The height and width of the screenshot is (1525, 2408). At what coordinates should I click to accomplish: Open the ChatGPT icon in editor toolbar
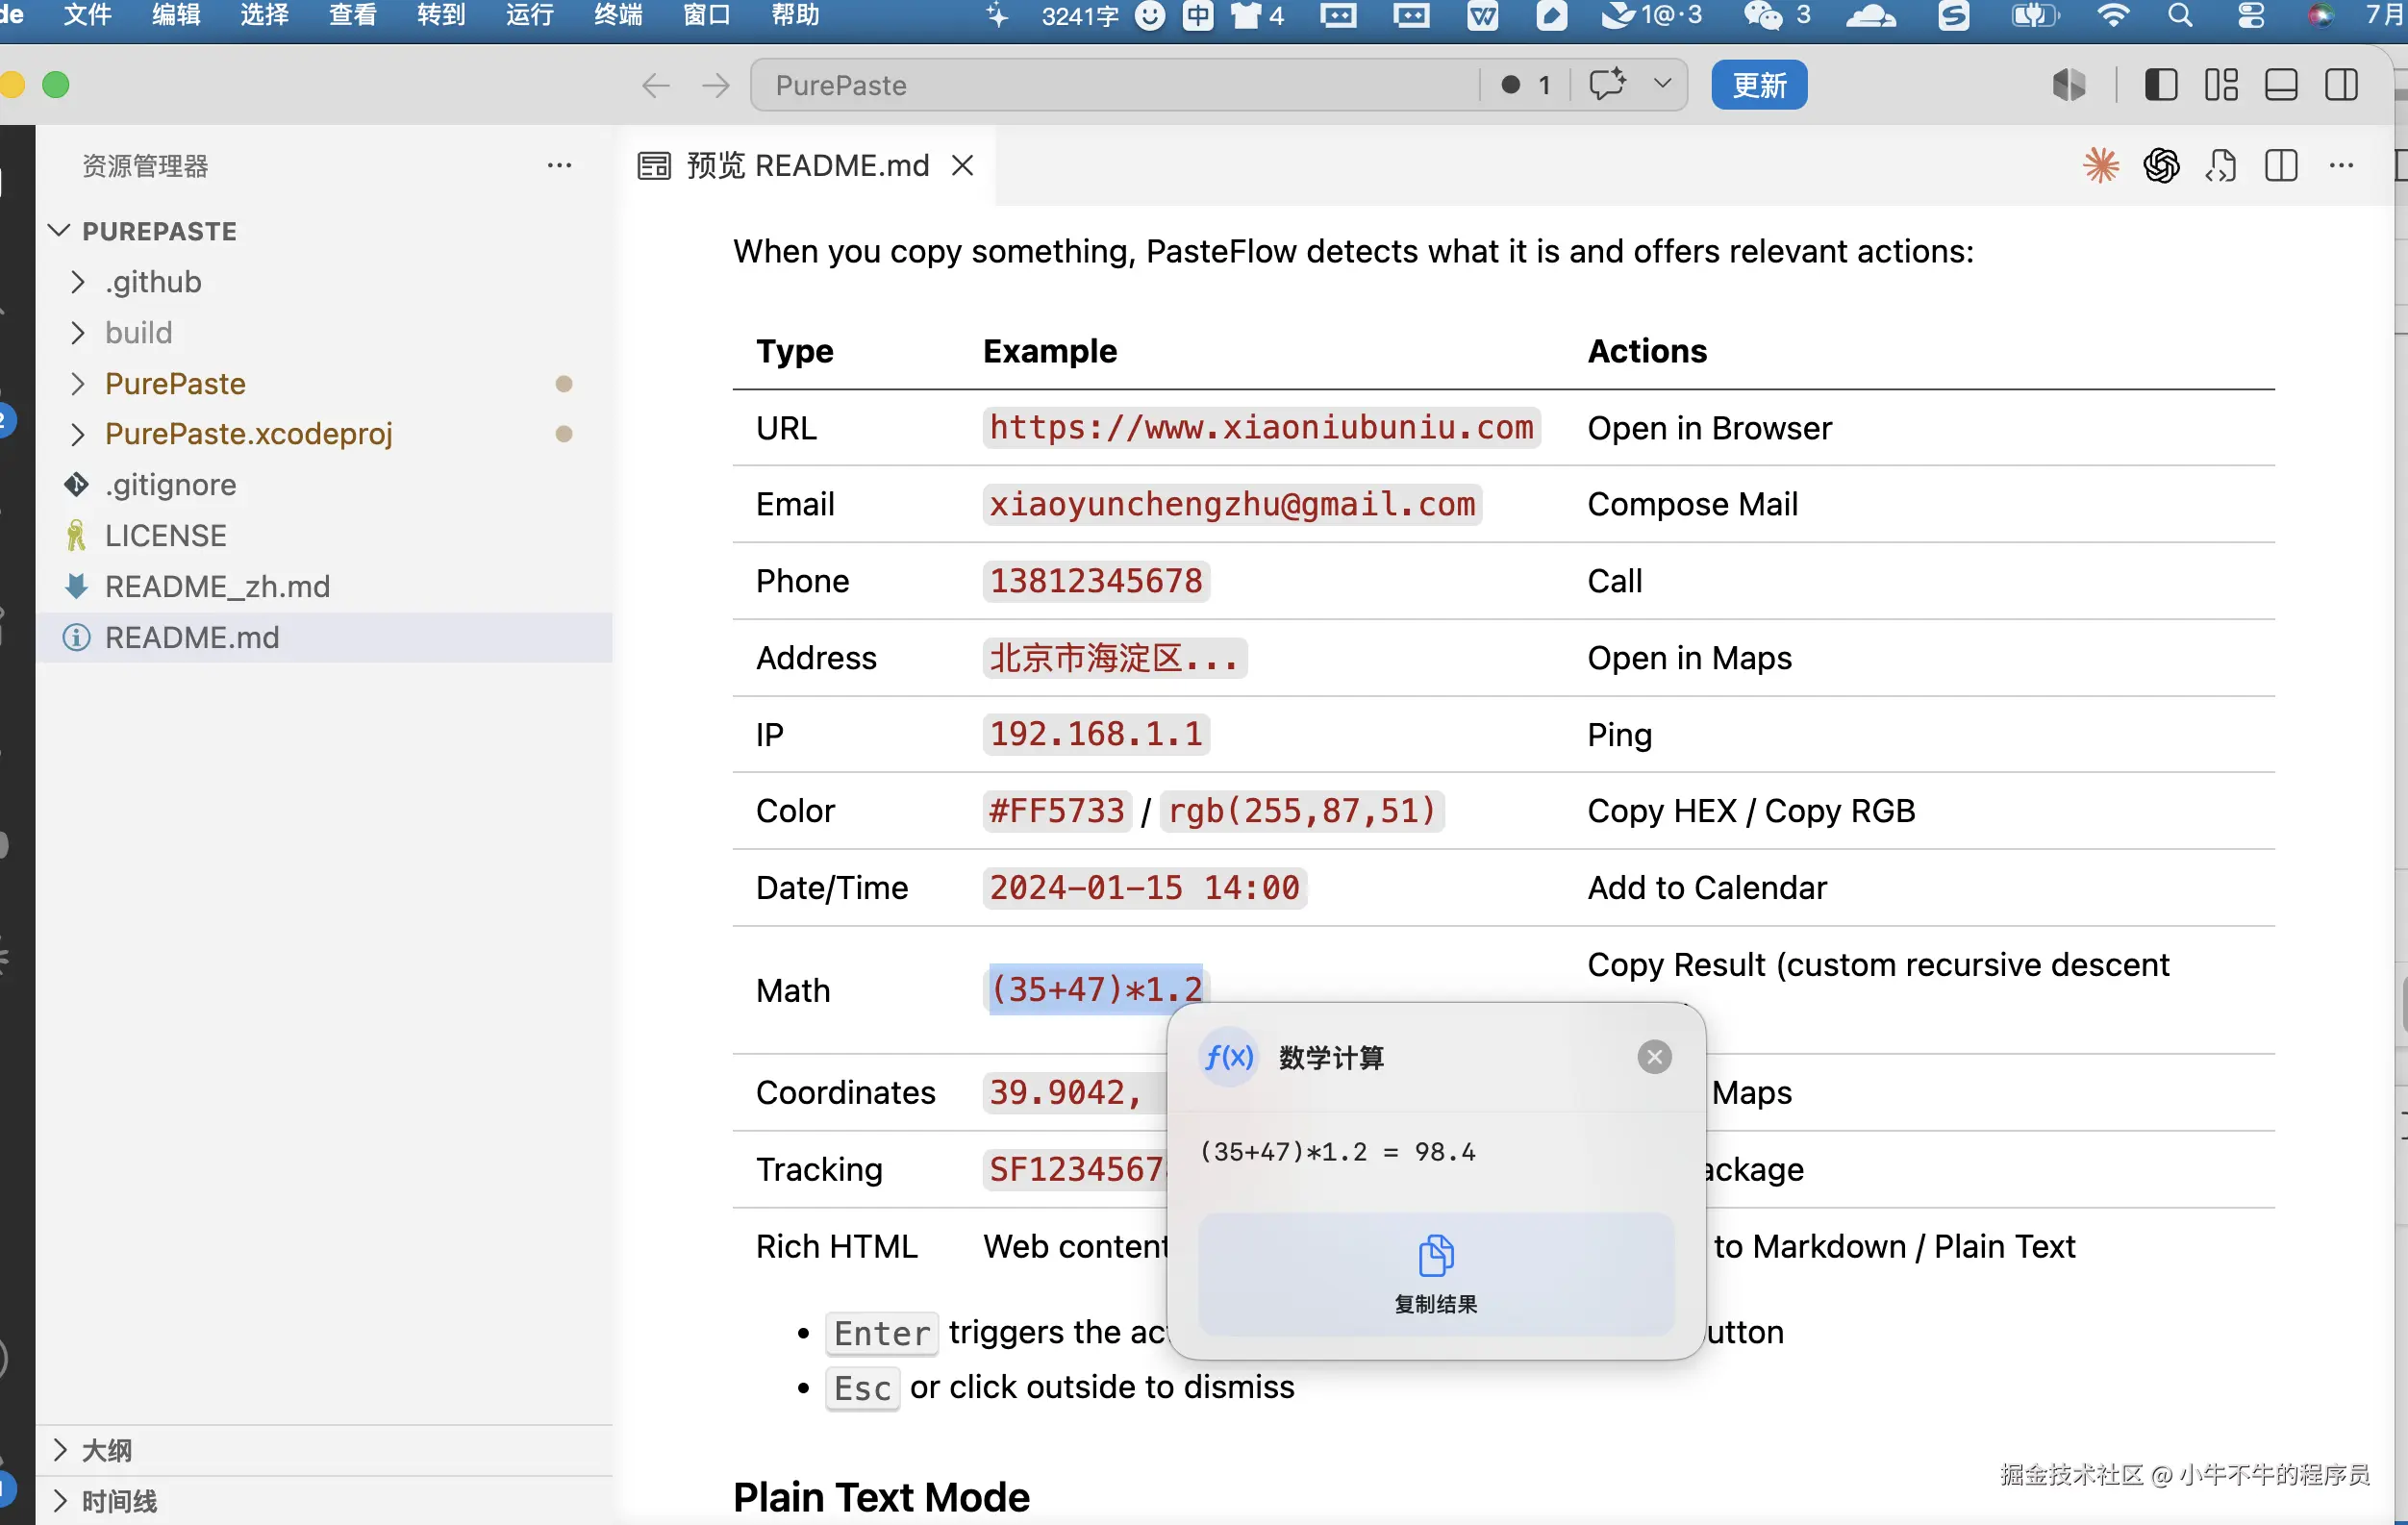pos(2161,165)
